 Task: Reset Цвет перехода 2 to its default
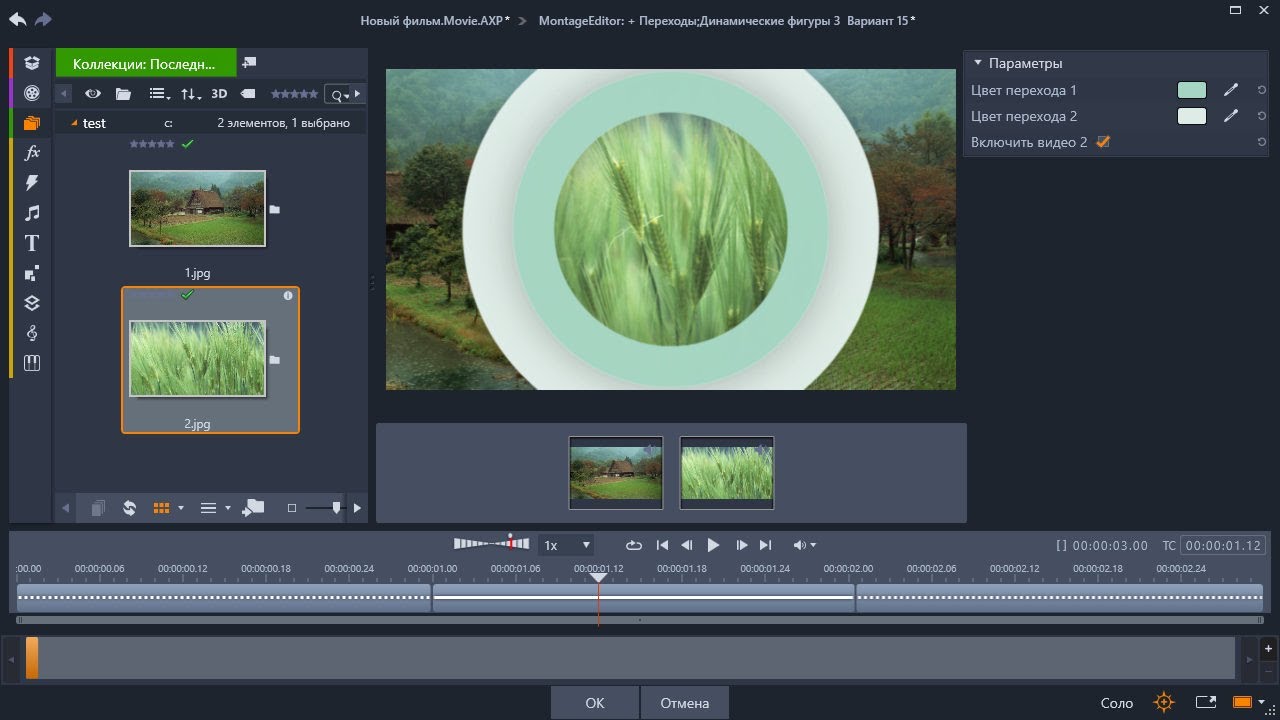(1262, 116)
